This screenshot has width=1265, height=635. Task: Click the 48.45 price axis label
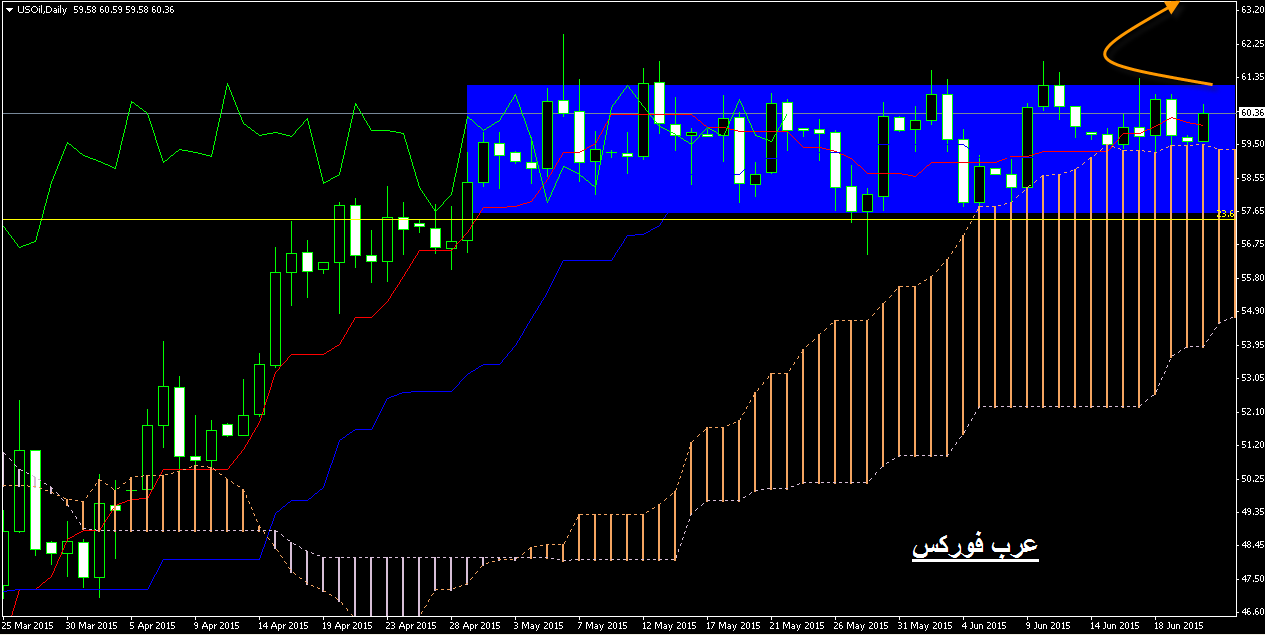click(x=1251, y=546)
